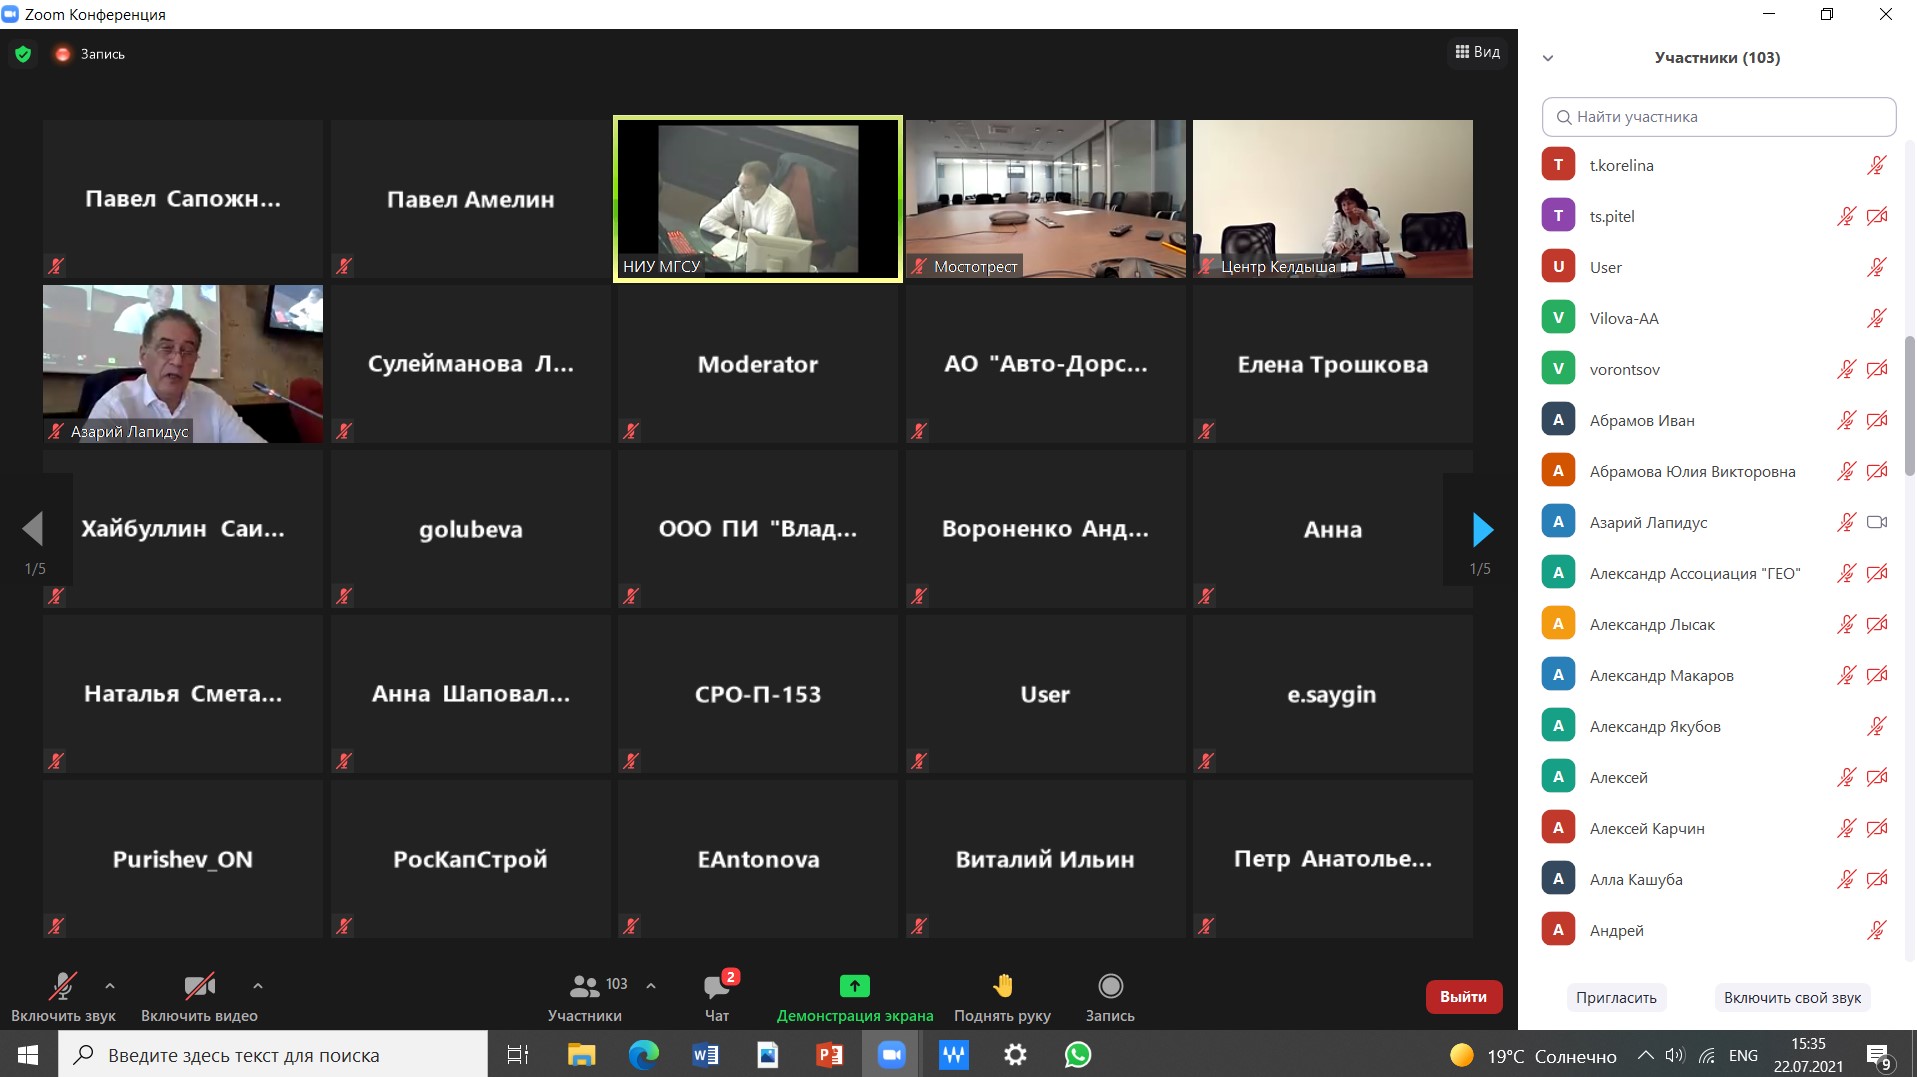Click the participants list scrollbar
Viewport: 1917px width, 1077px height.
(x=1909, y=405)
